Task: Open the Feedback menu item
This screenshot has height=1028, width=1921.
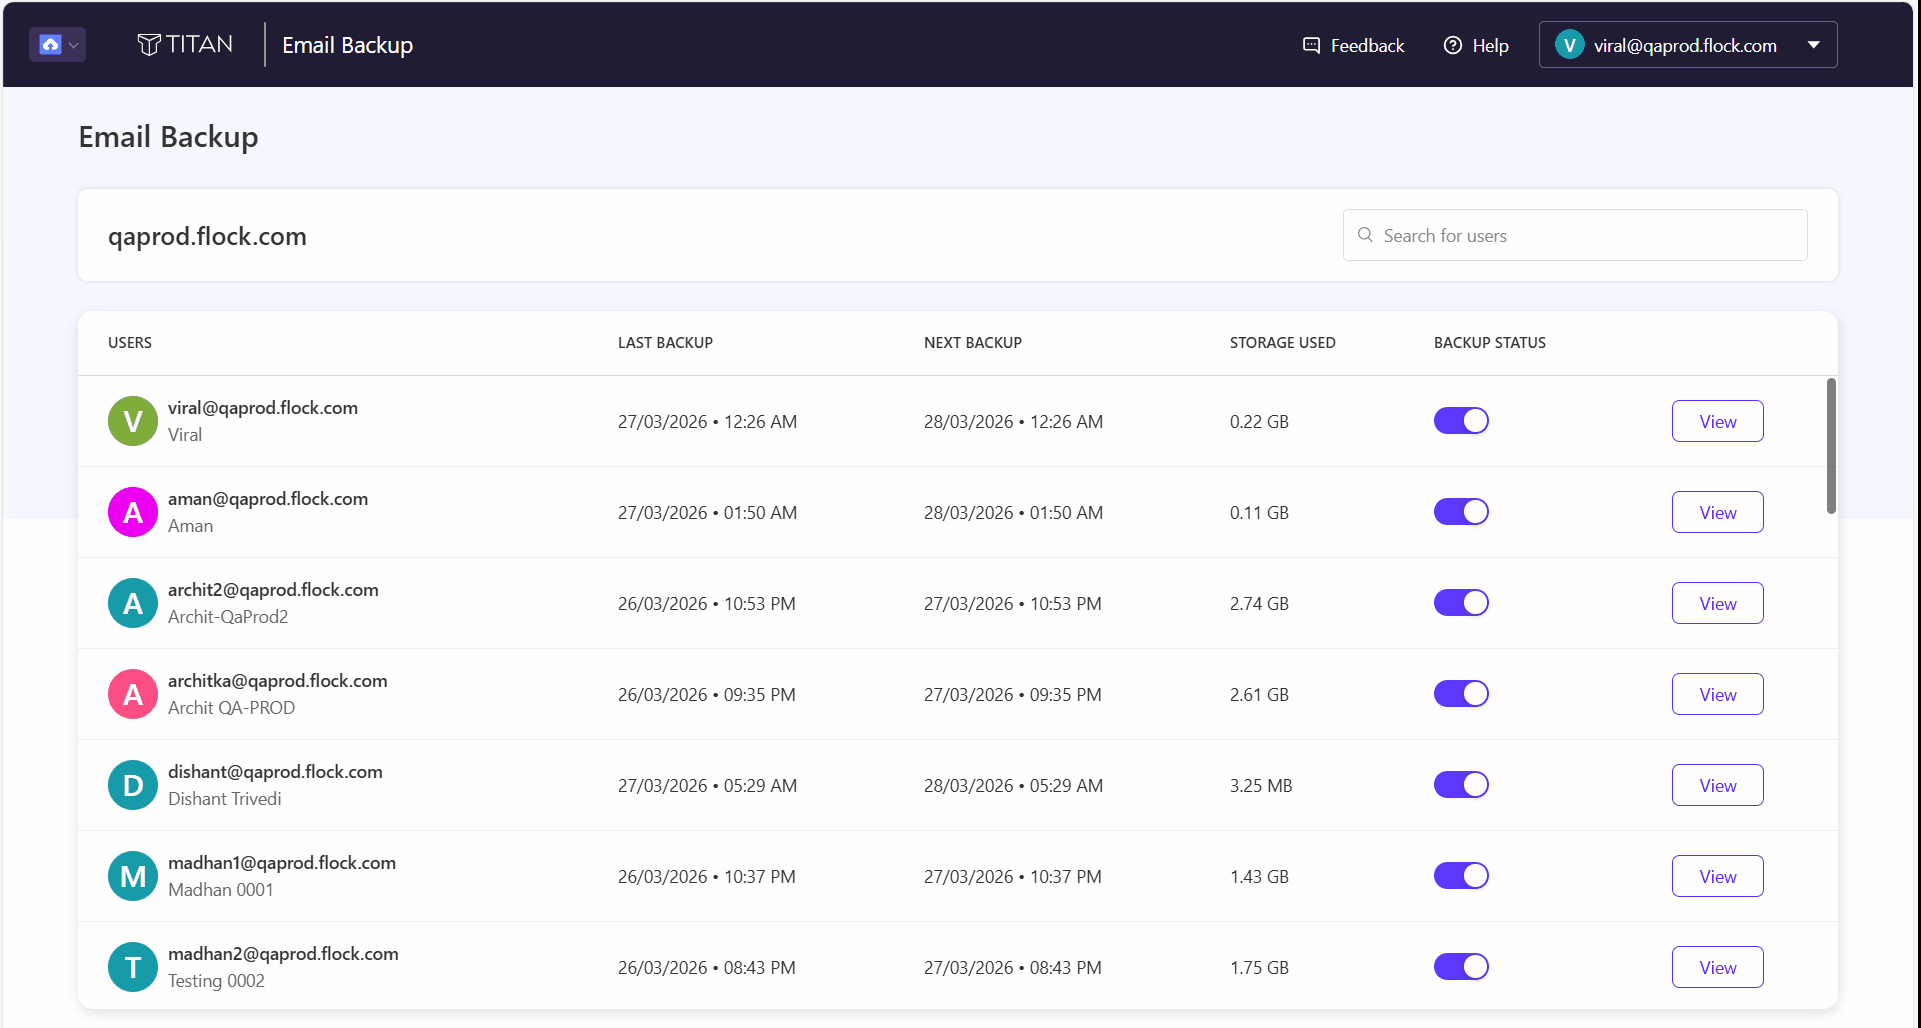Action: tap(1353, 45)
